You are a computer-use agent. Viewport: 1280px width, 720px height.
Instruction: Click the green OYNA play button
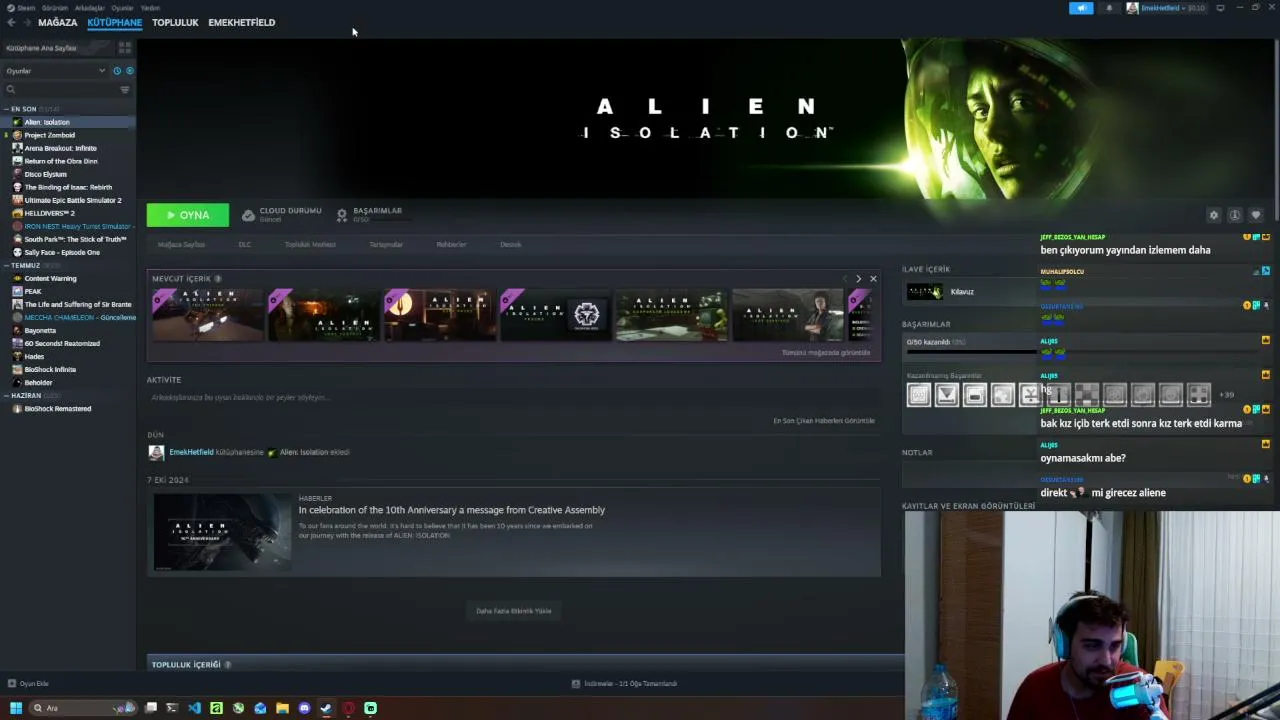[188, 215]
